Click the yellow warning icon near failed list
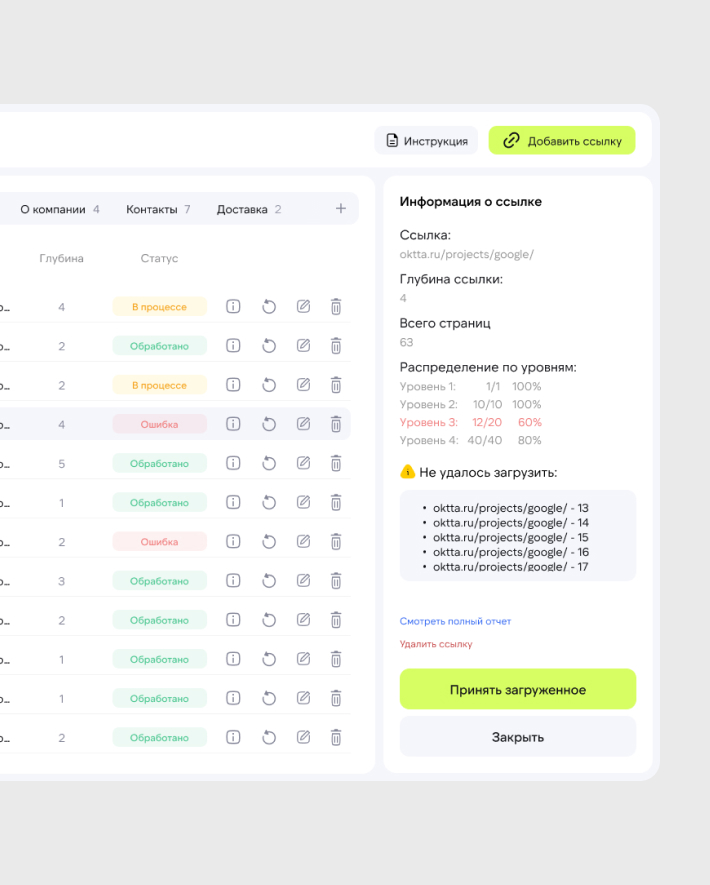 (407, 472)
